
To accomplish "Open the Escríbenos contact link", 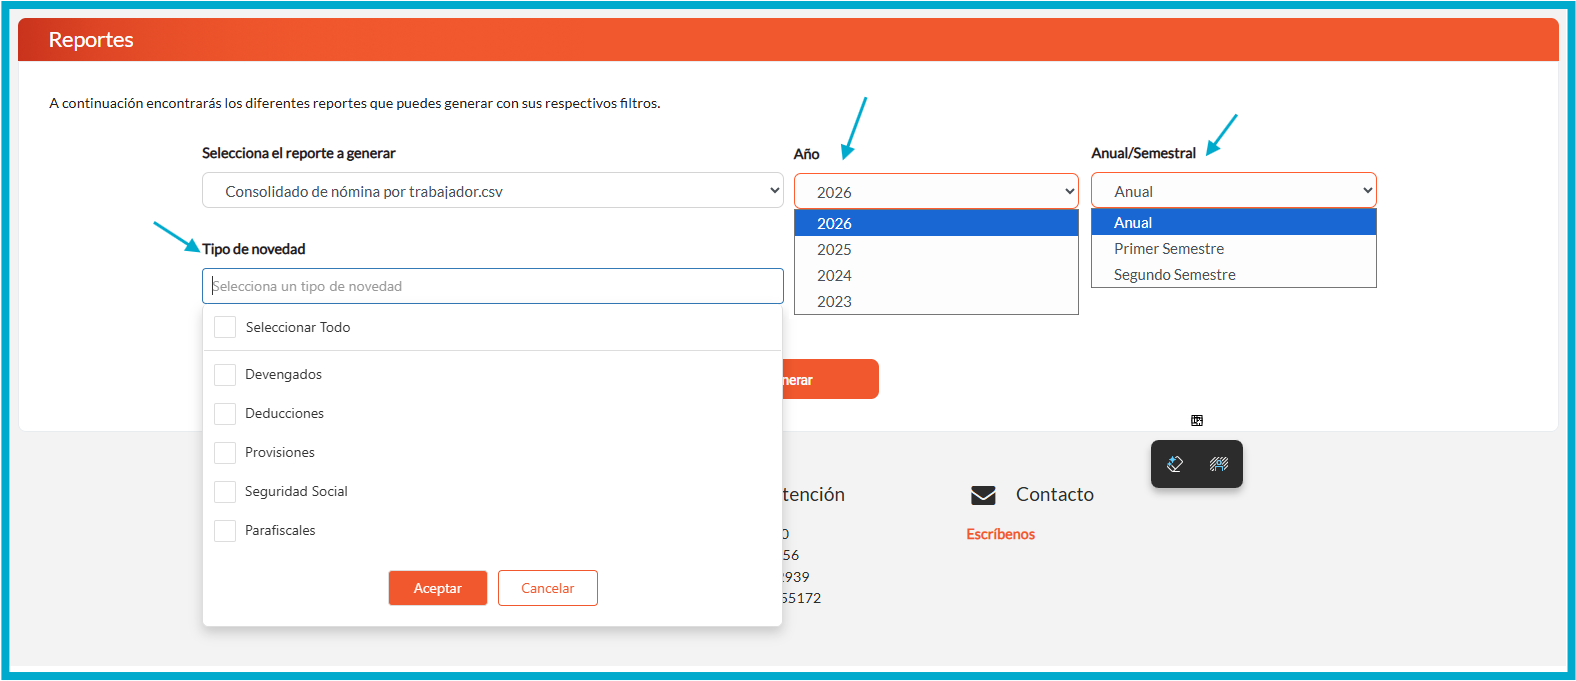I will click(x=1000, y=534).
